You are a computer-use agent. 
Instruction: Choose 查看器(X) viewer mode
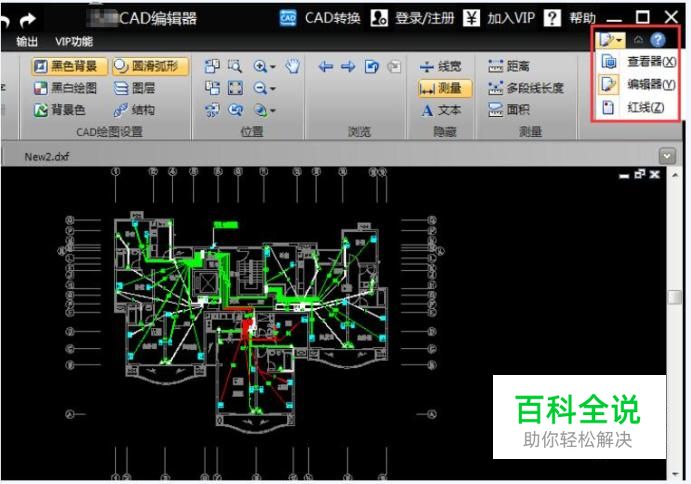point(638,62)
